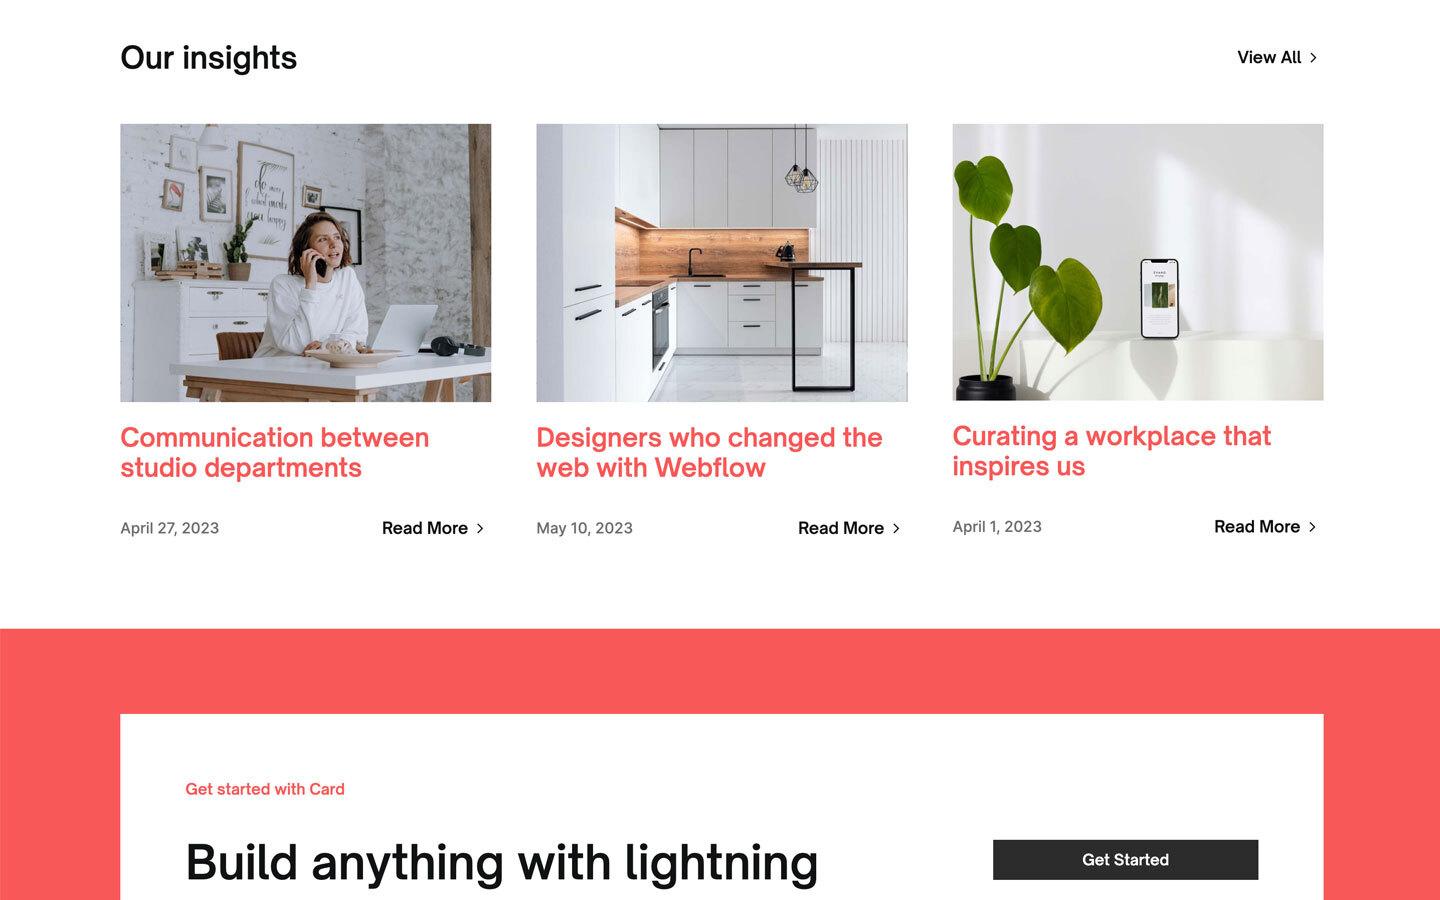Click the plant and phone article thumbnail

point(1137,263)
